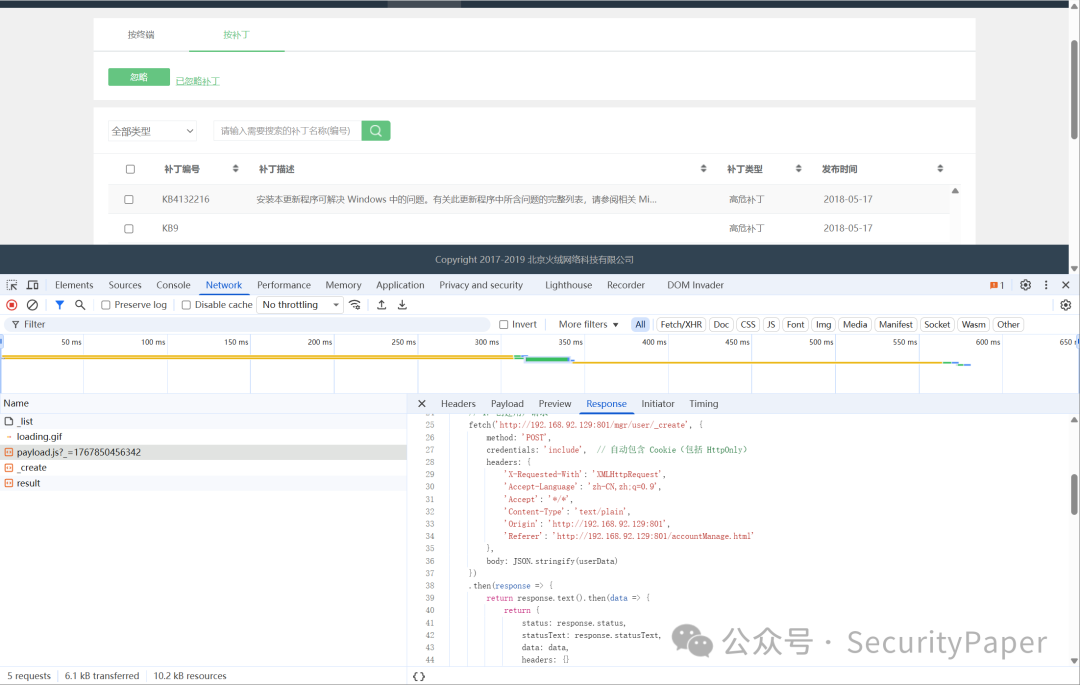Image resolution: width=1080 pixels, height=685 pixels.
Task: Open DevTools settings gear icon
Action: (x=1026, y=285)
